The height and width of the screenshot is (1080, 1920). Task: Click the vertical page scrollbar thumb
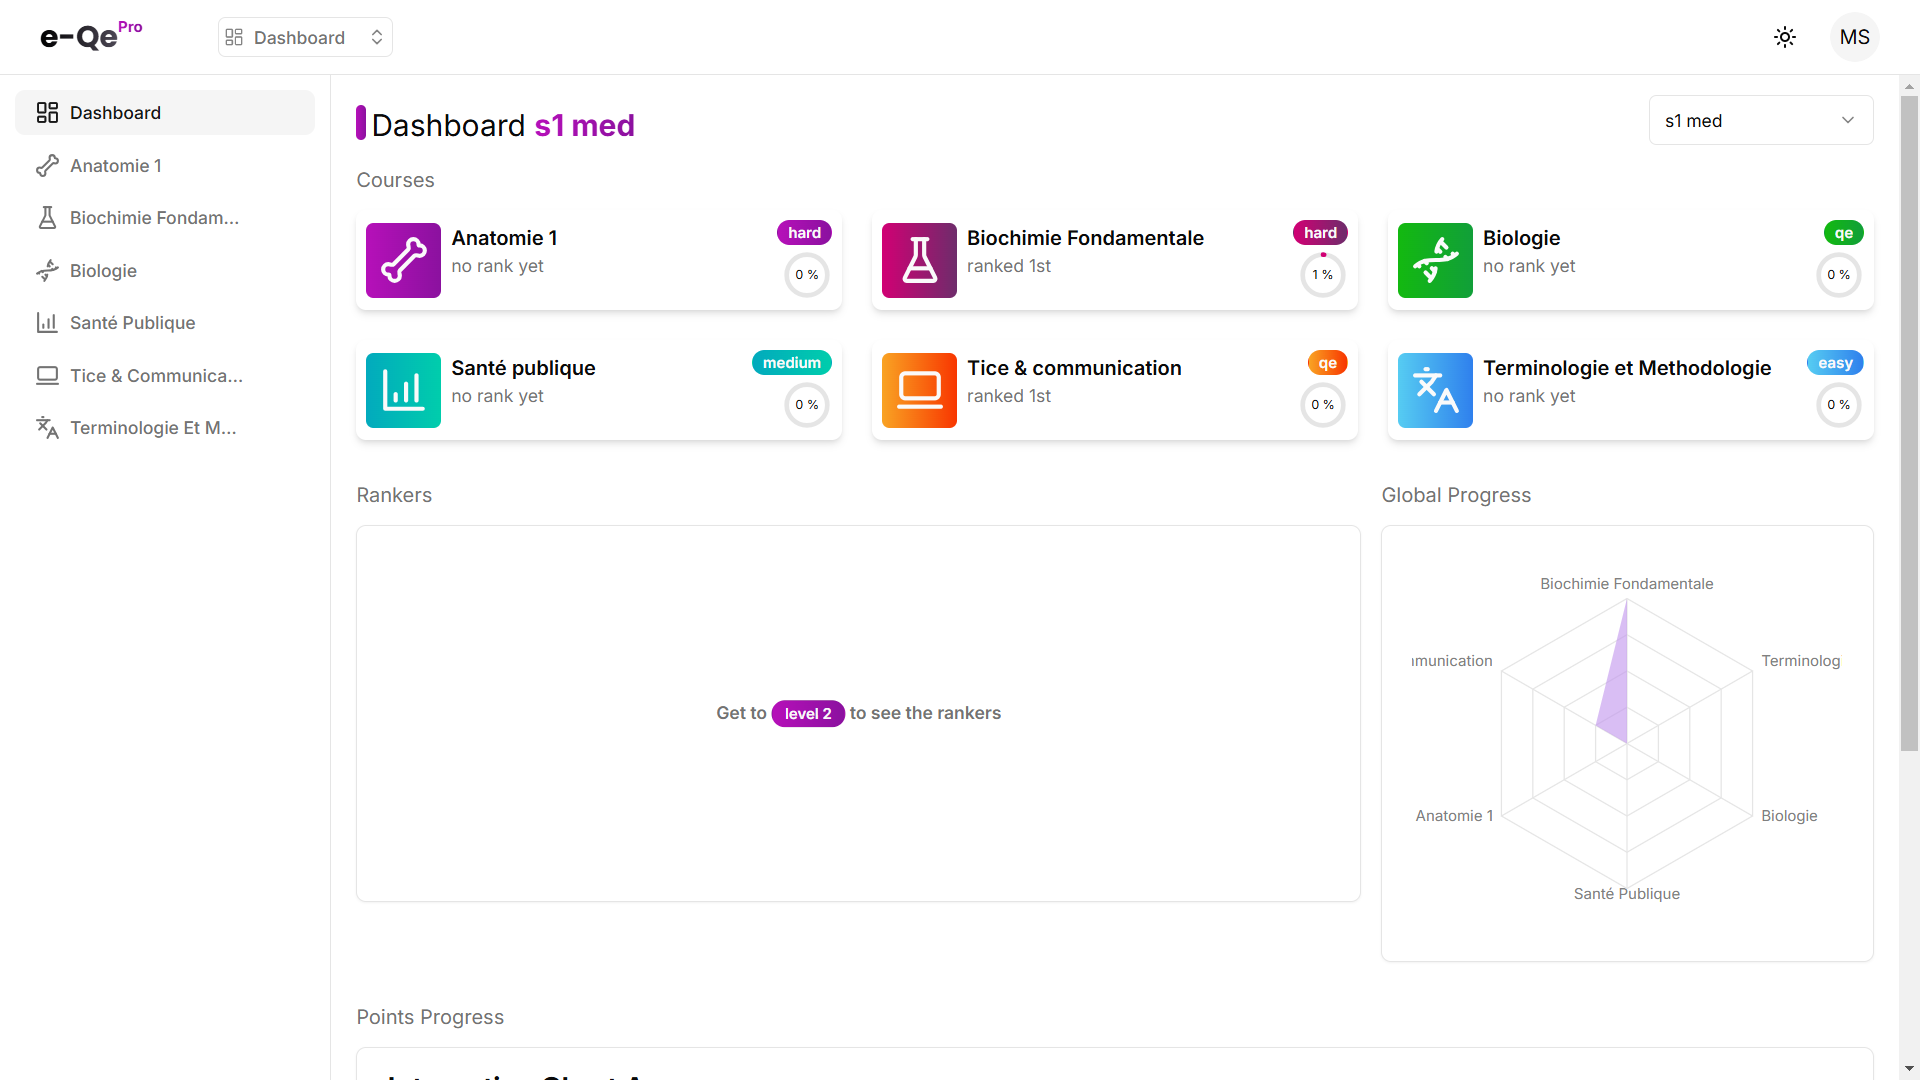pyautogui.click(x=1909, y=420)
